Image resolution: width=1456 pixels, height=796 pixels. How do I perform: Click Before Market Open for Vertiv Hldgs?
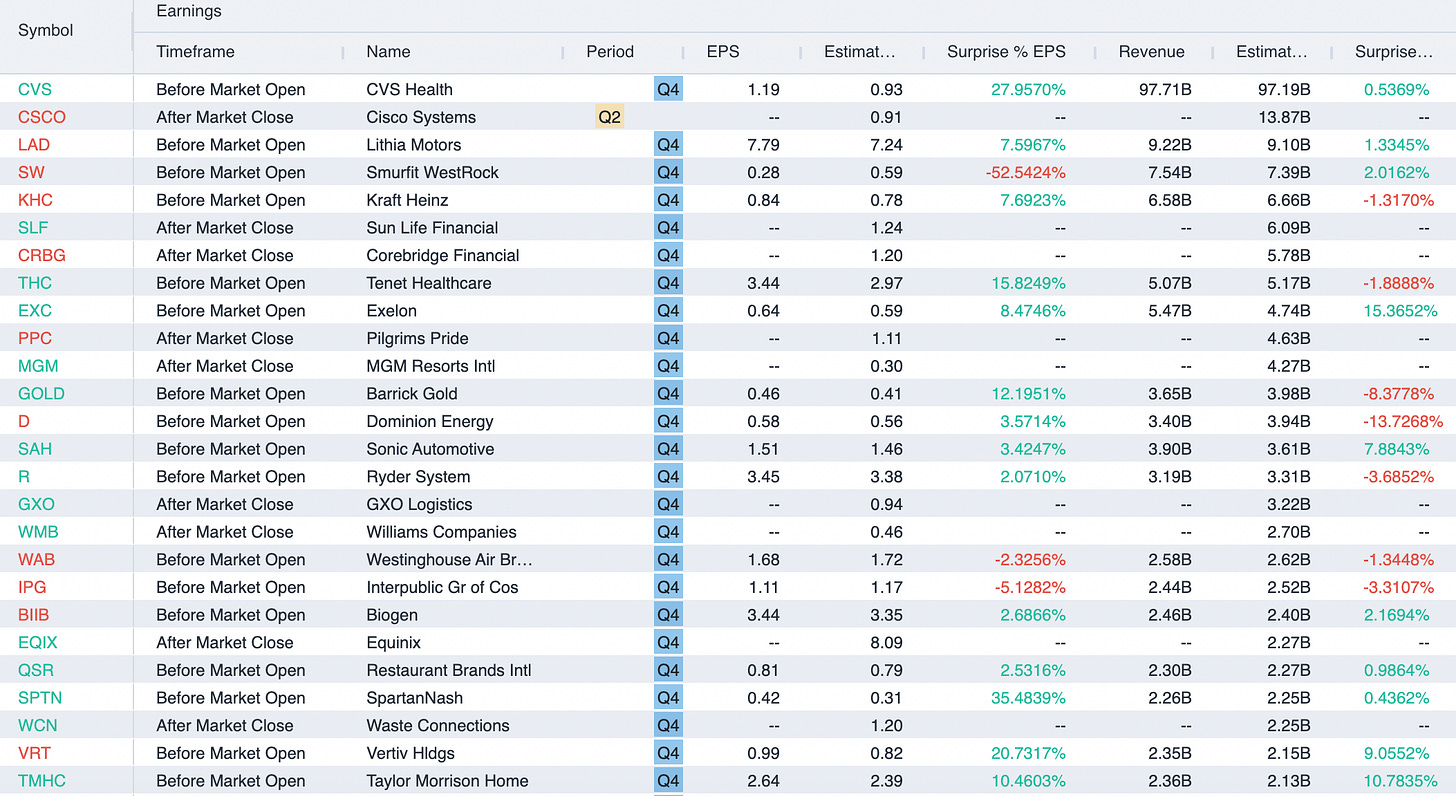click(231, 754)
